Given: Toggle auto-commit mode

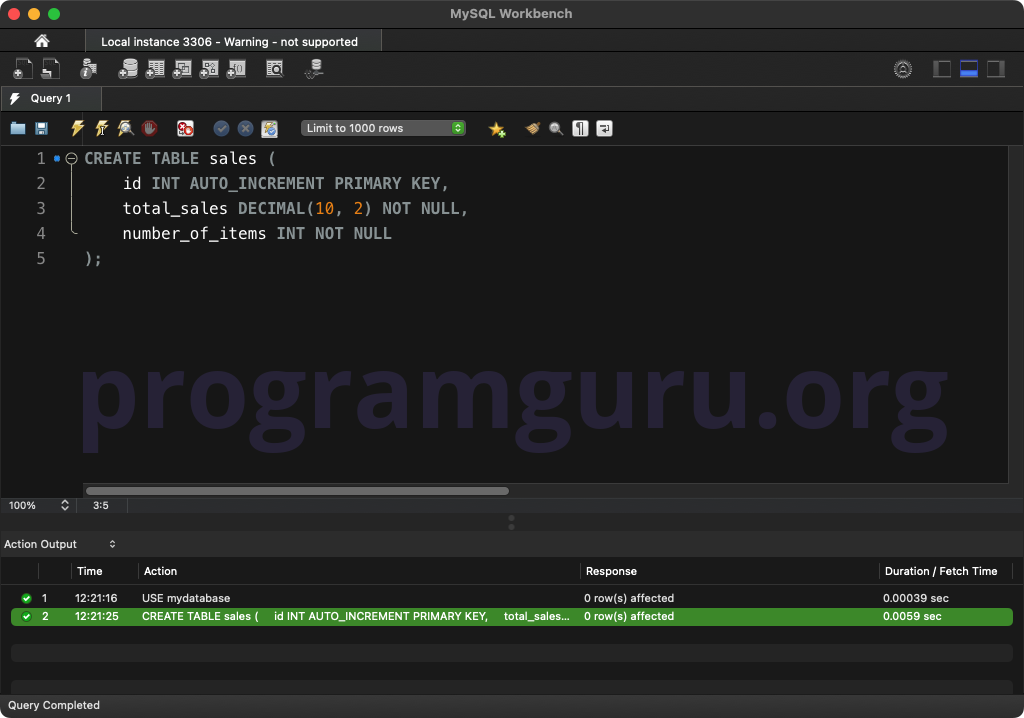Looking at the screenshot, I should 270,129.
